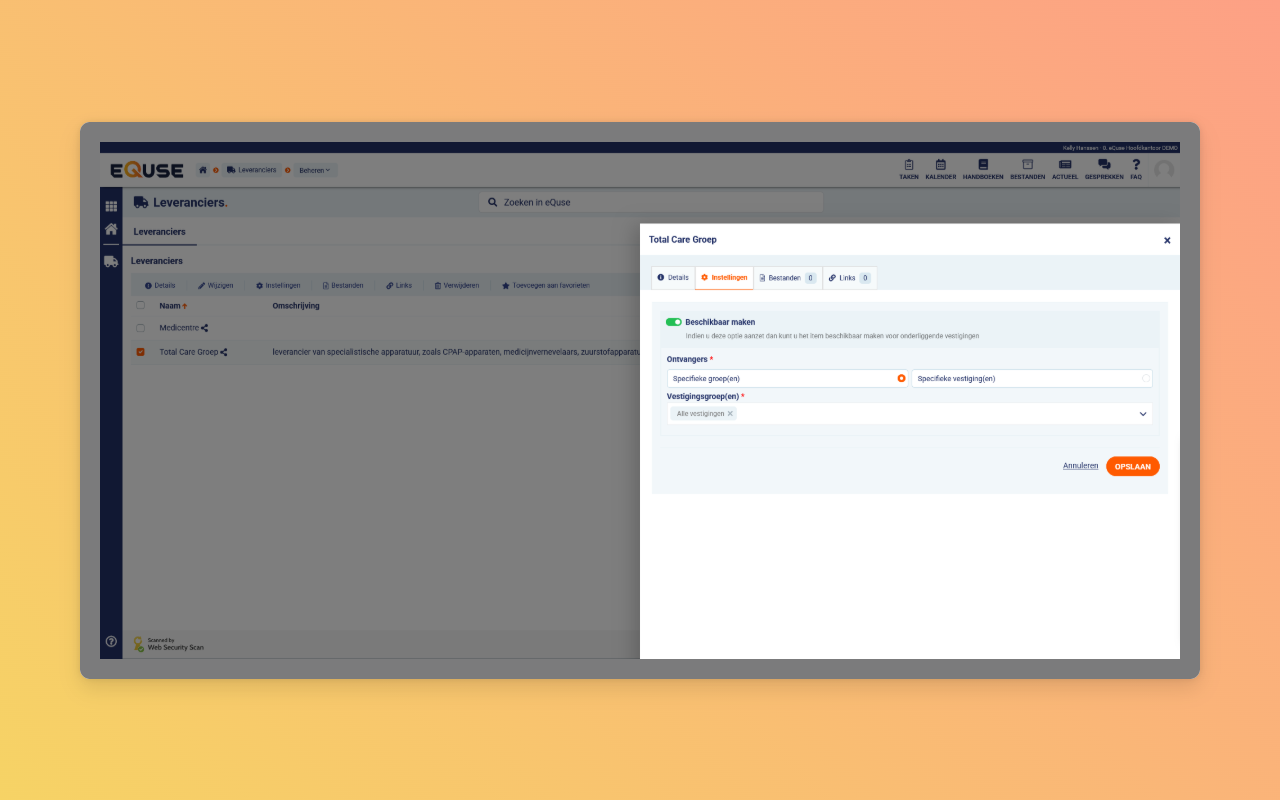Click the Zoeken in eQuse search field
Viewport: 1280px width, 800px height.
point(651,202)
